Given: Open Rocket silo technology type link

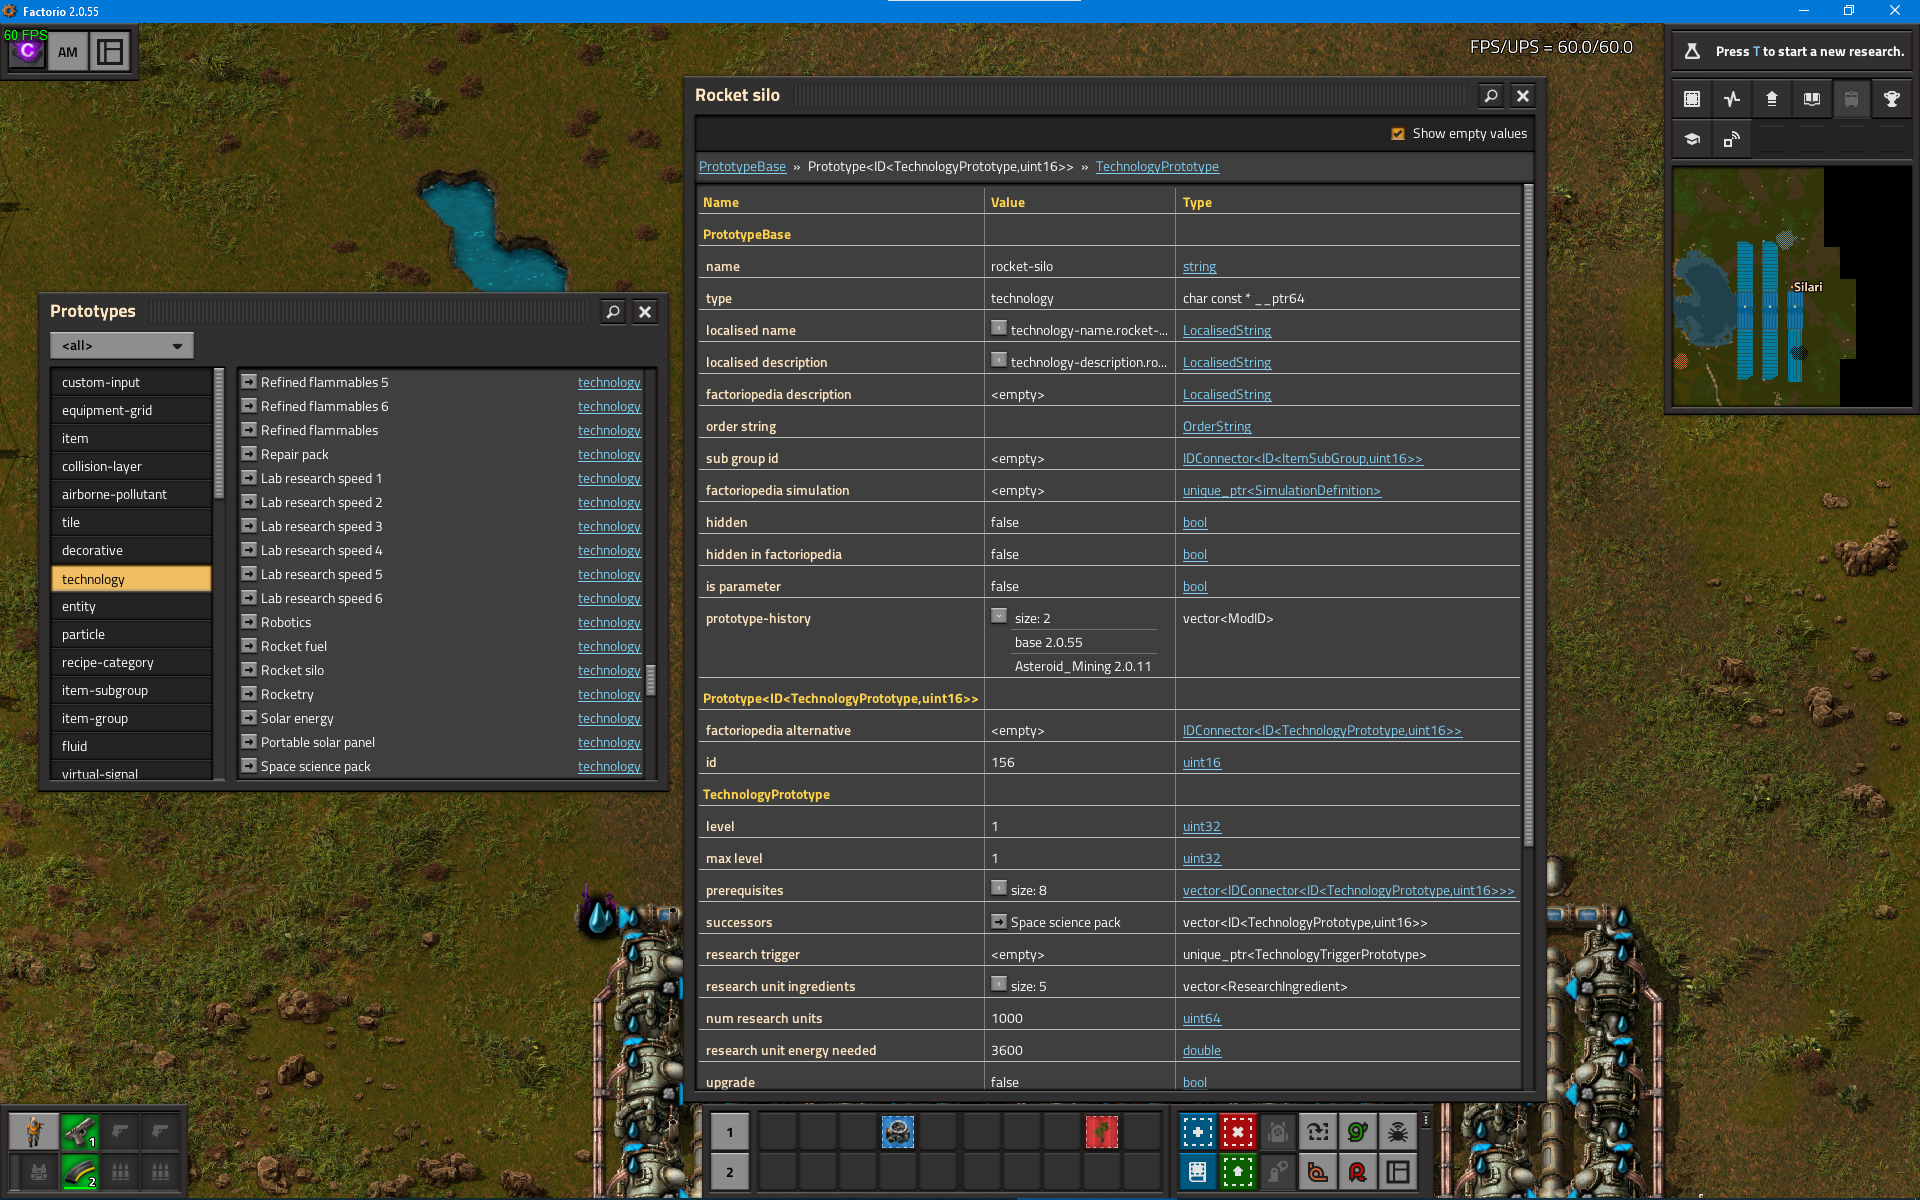Looking at the screenshot, I should coord(609,670).
